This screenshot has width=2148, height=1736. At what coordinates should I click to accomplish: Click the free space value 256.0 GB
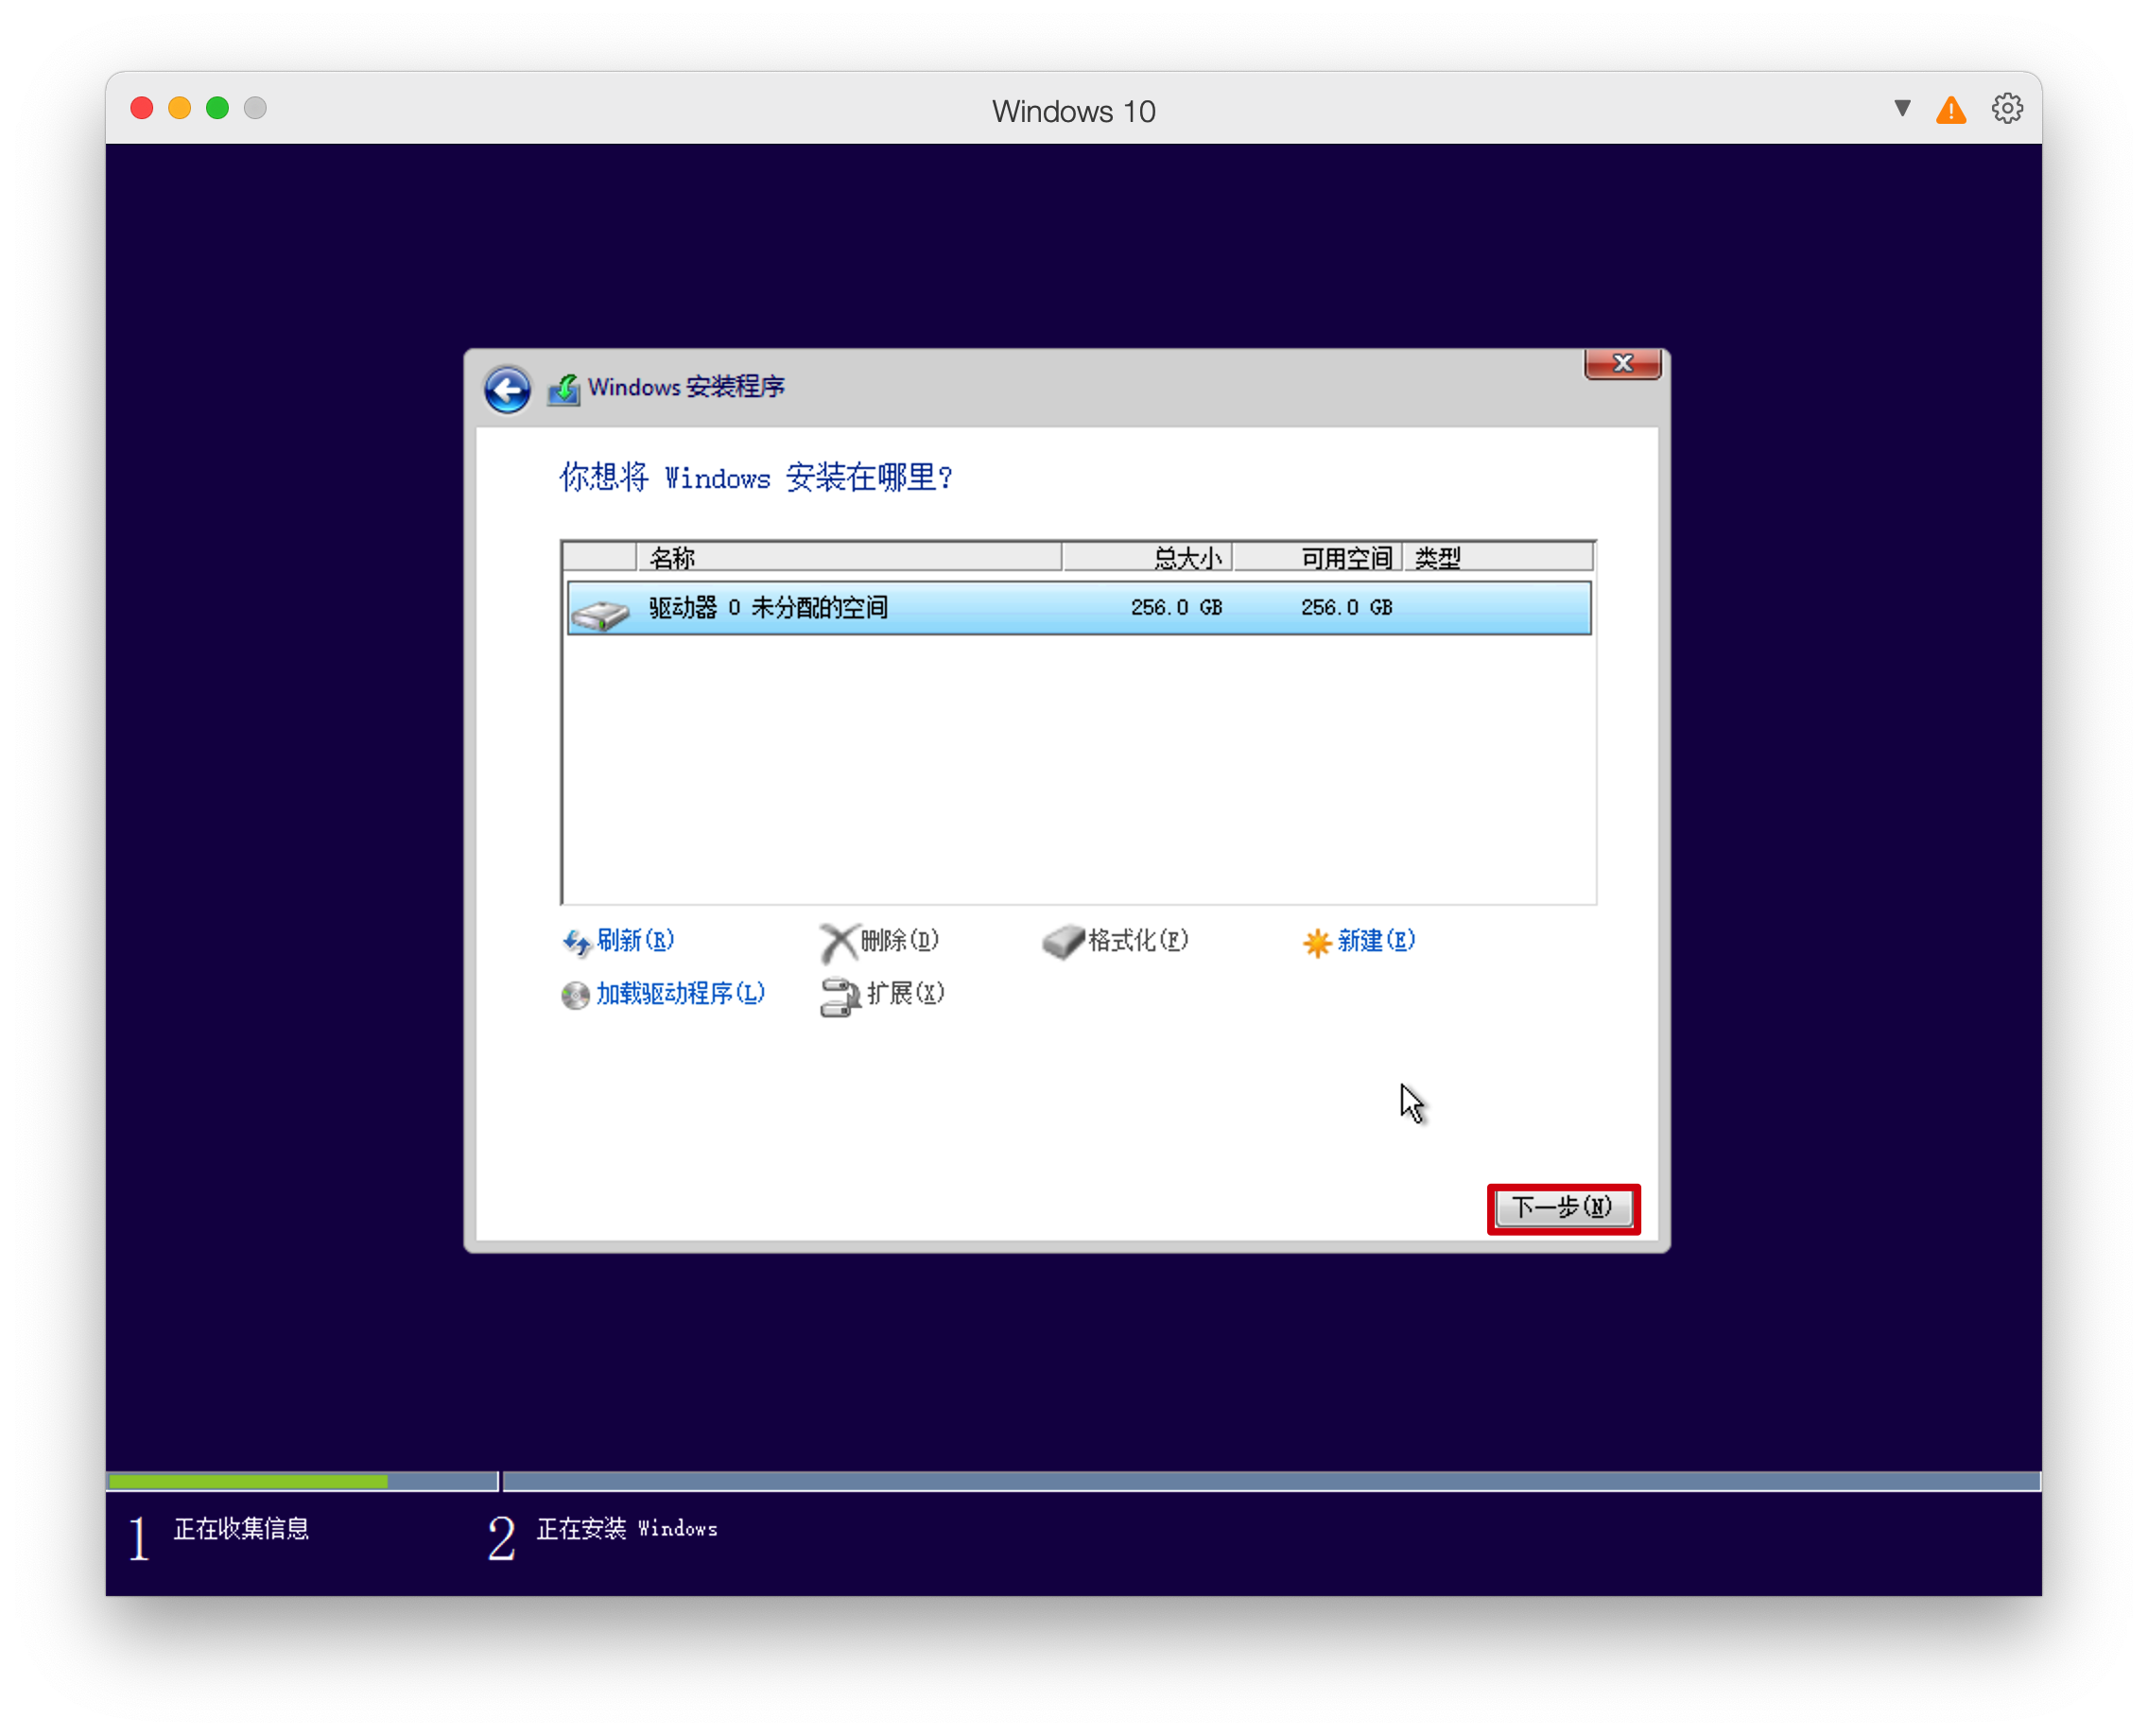pyautogui.click(x=1346, y=608)
